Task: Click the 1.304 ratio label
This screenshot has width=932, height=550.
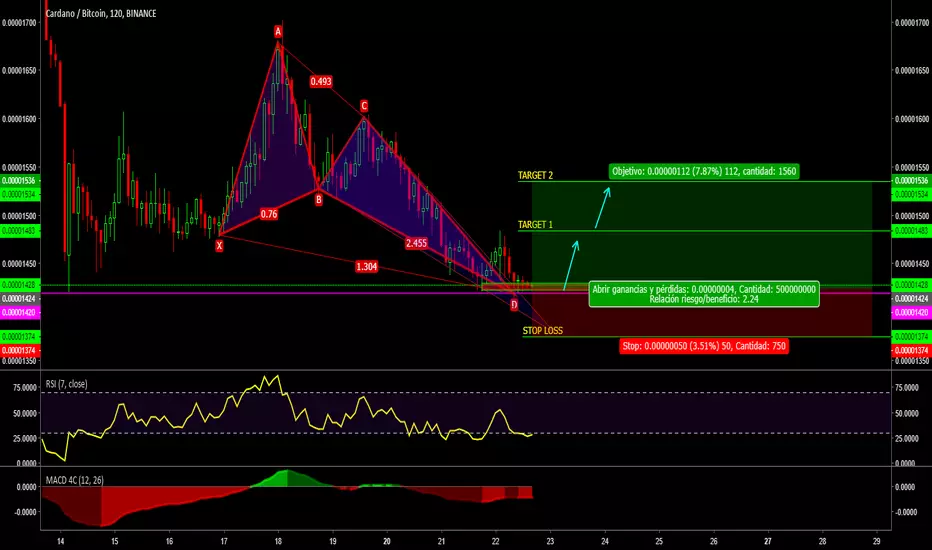Action: coord(366,266)
